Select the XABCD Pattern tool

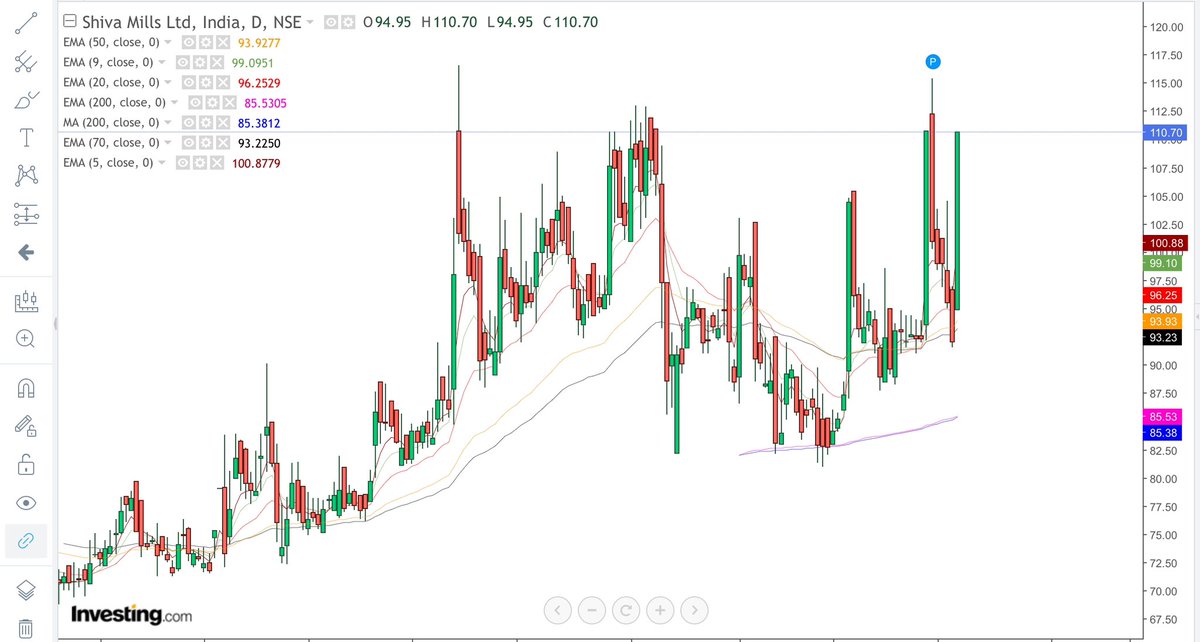[27, 176]
